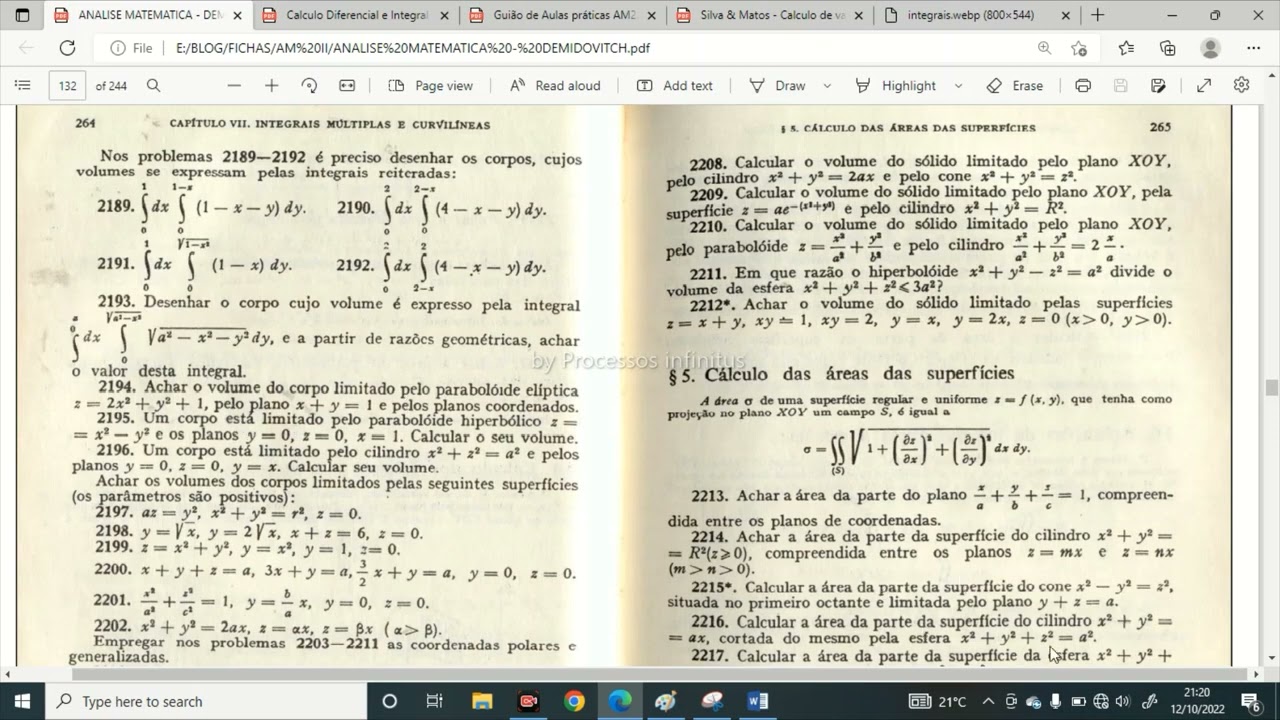Click the page number field showing 132
Screen dimensions: 1280x720
(x=67, y=86)
